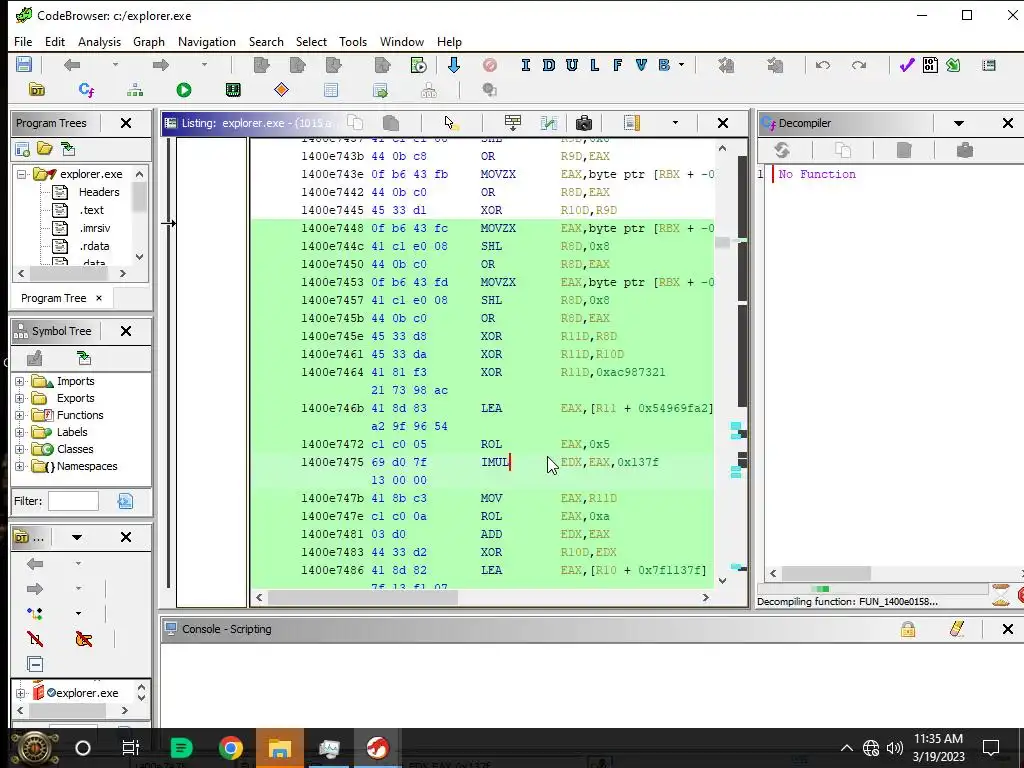
Task: Click the Symbol Tree Filter input field
Action: pos(73,501)
